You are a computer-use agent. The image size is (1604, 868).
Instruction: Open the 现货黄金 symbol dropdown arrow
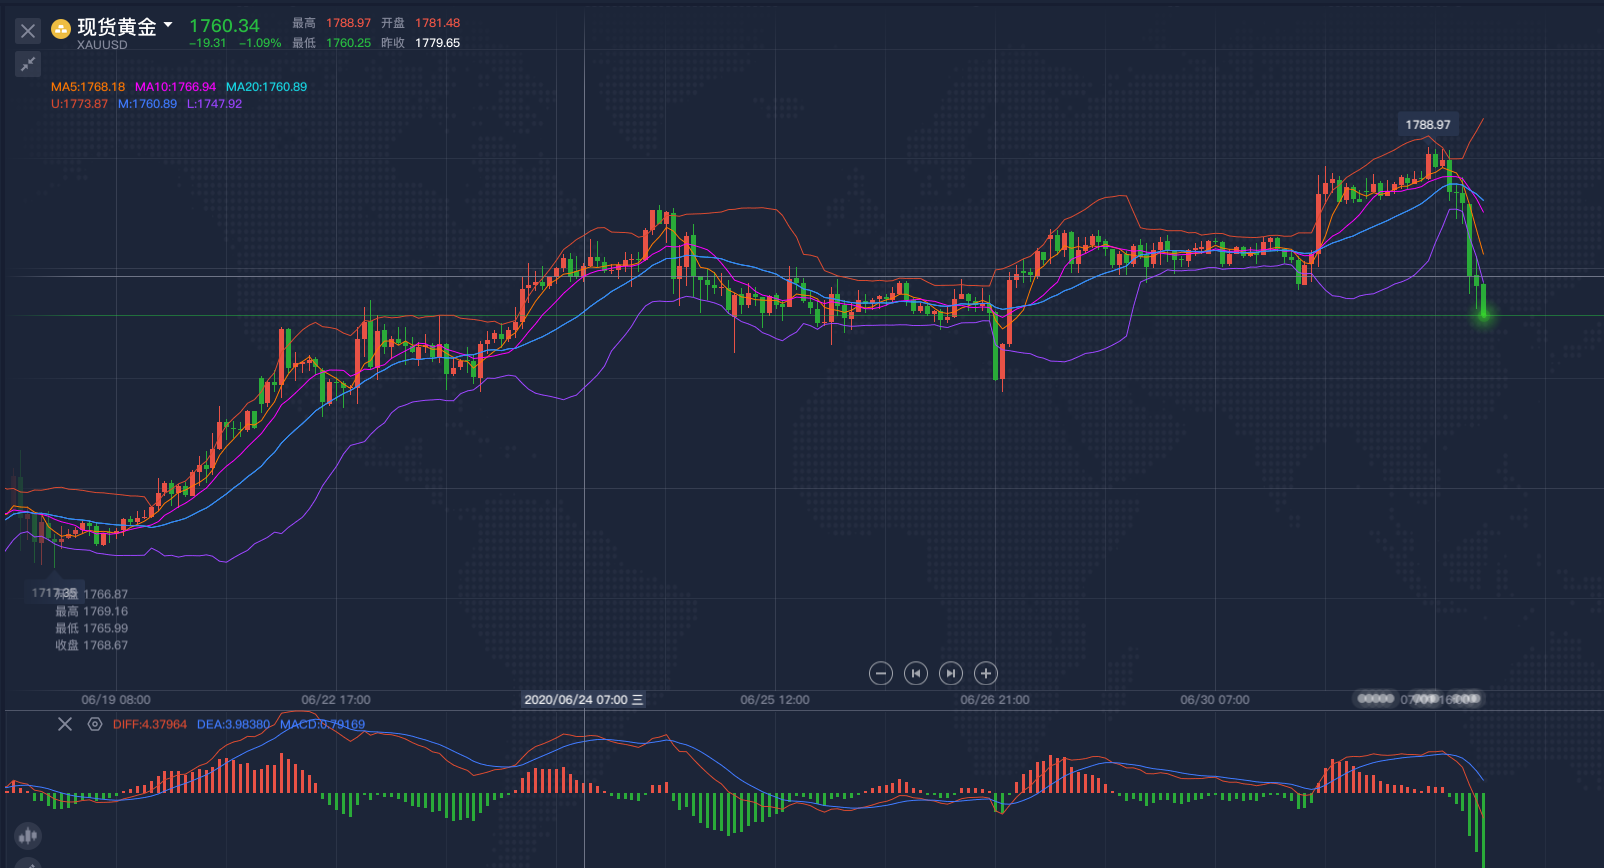point(168,25)
